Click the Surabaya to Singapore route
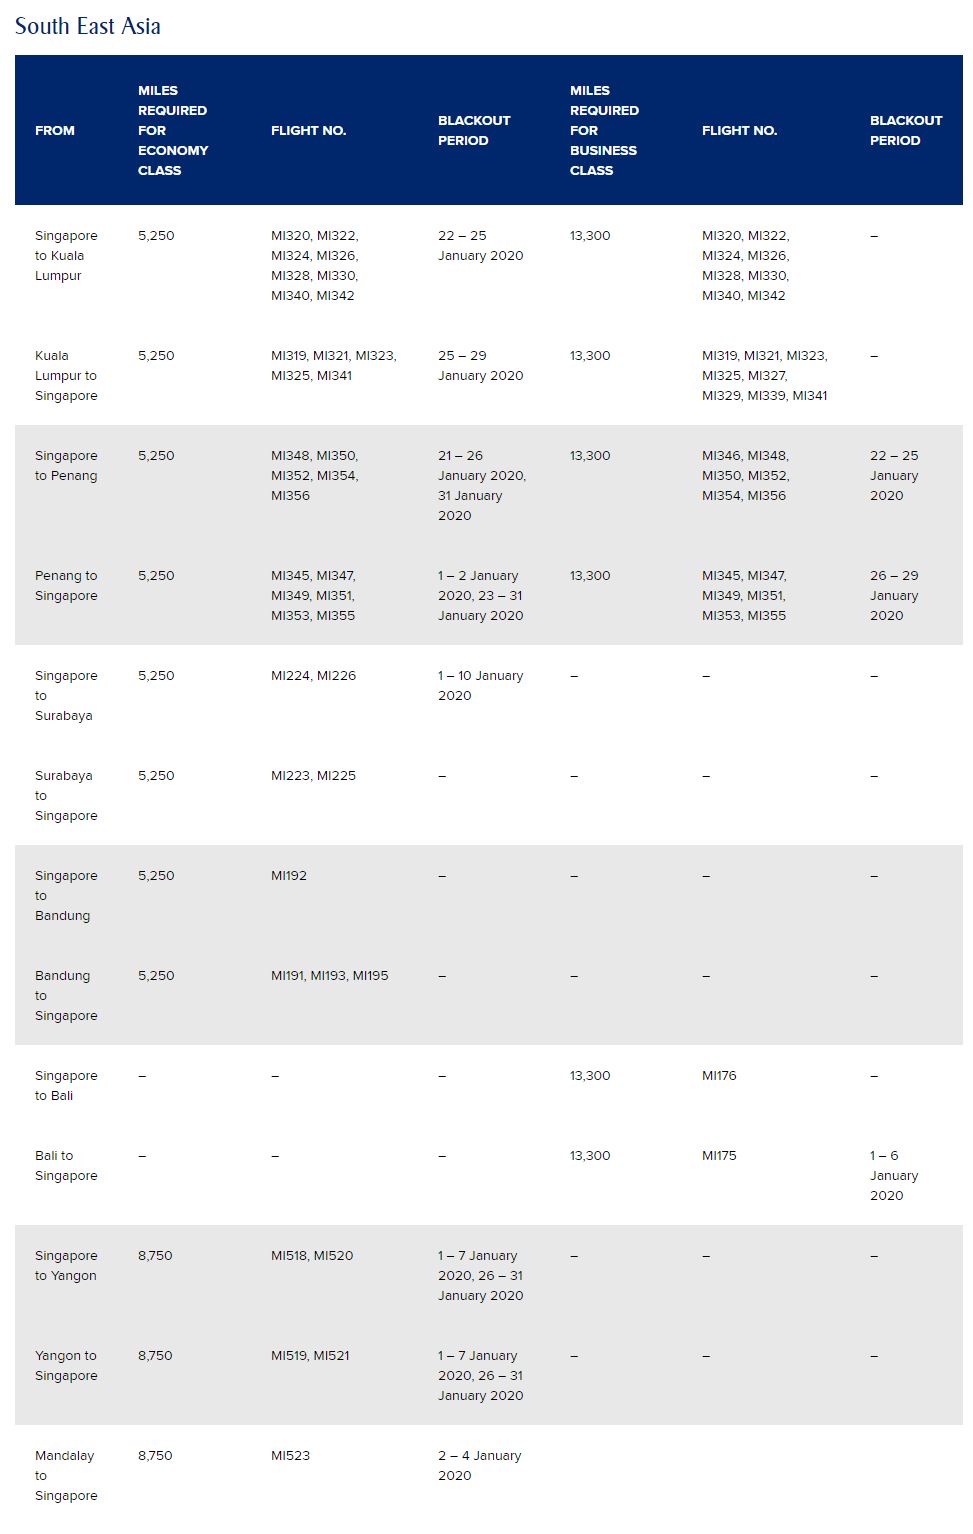The height and width of the screenshot is (1534, 973). (x=66, y=795)
